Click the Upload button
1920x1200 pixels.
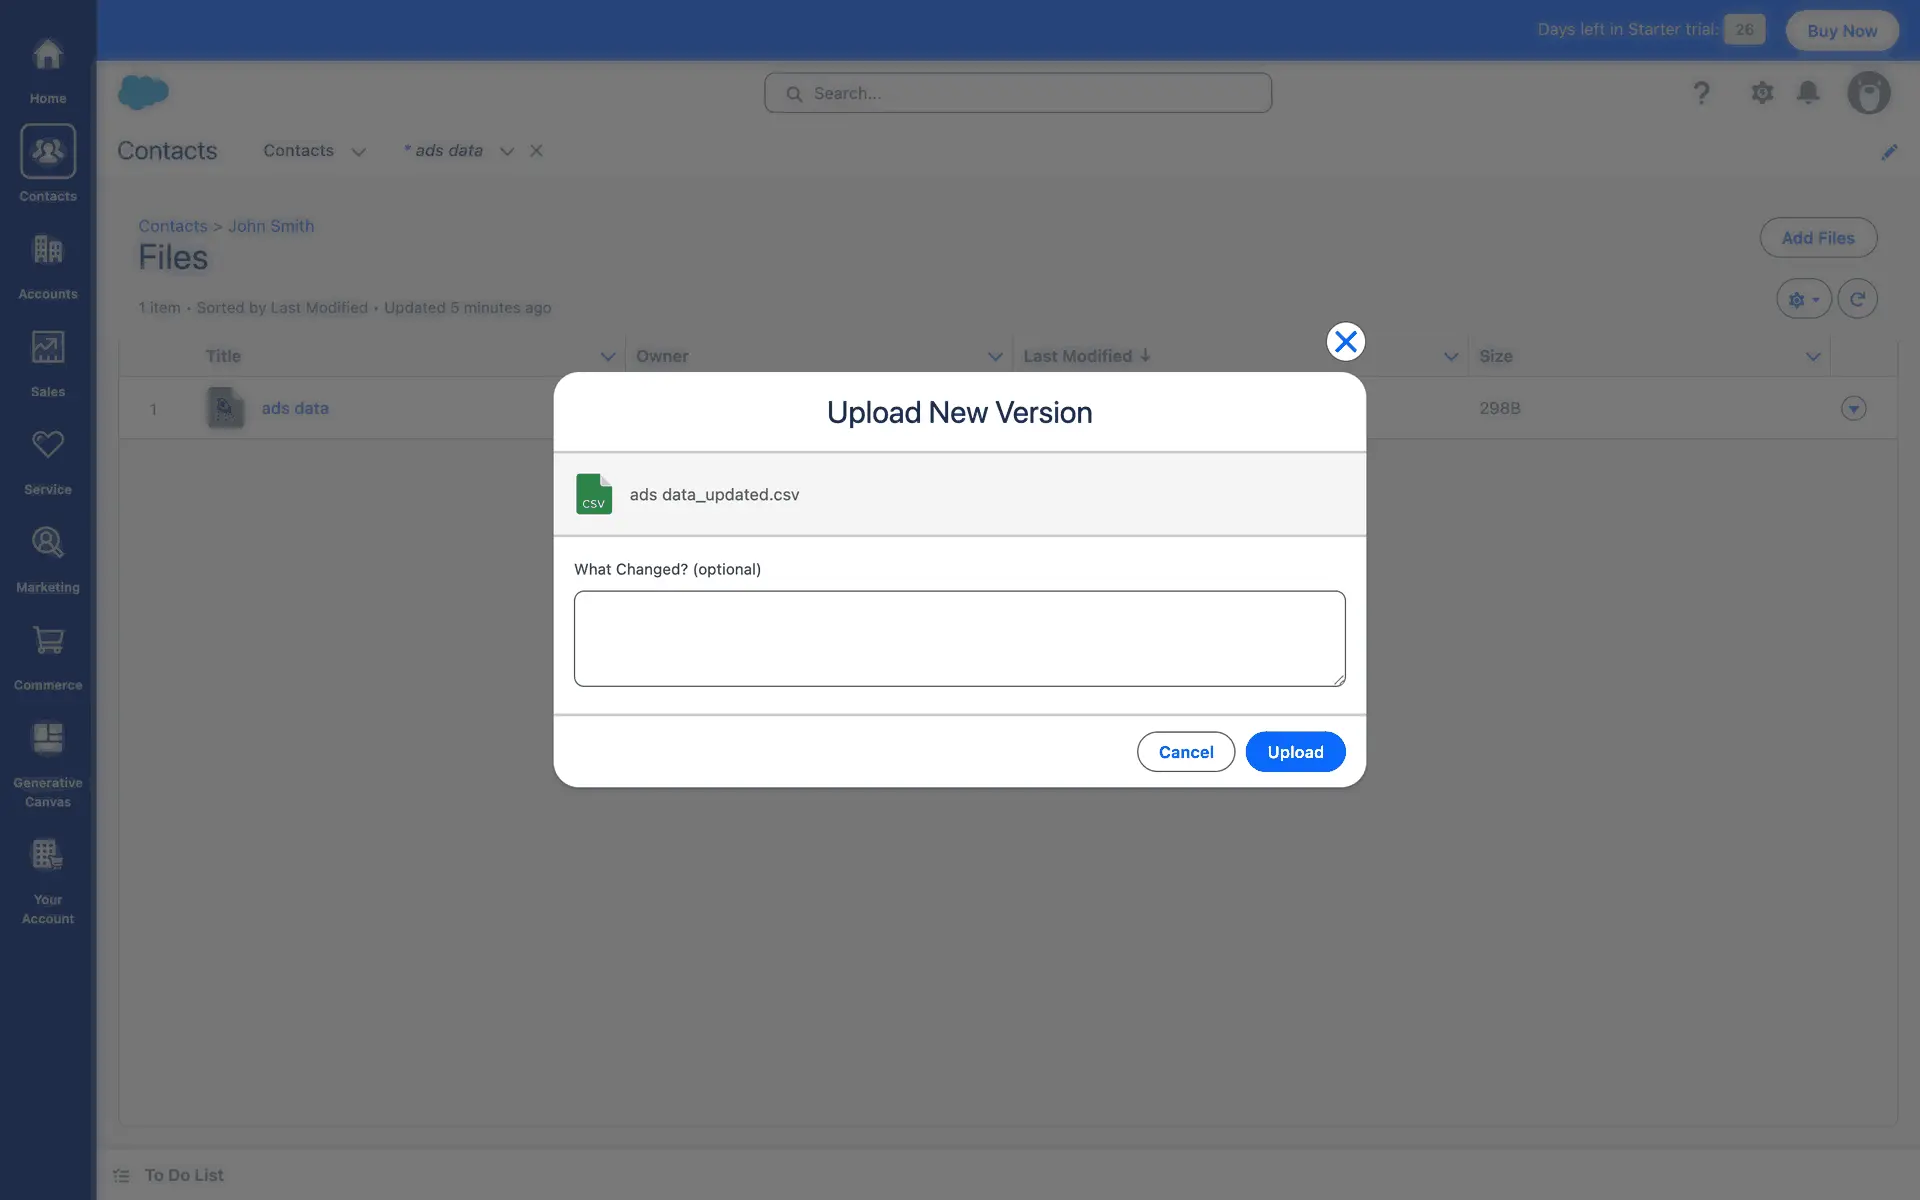1295,752
